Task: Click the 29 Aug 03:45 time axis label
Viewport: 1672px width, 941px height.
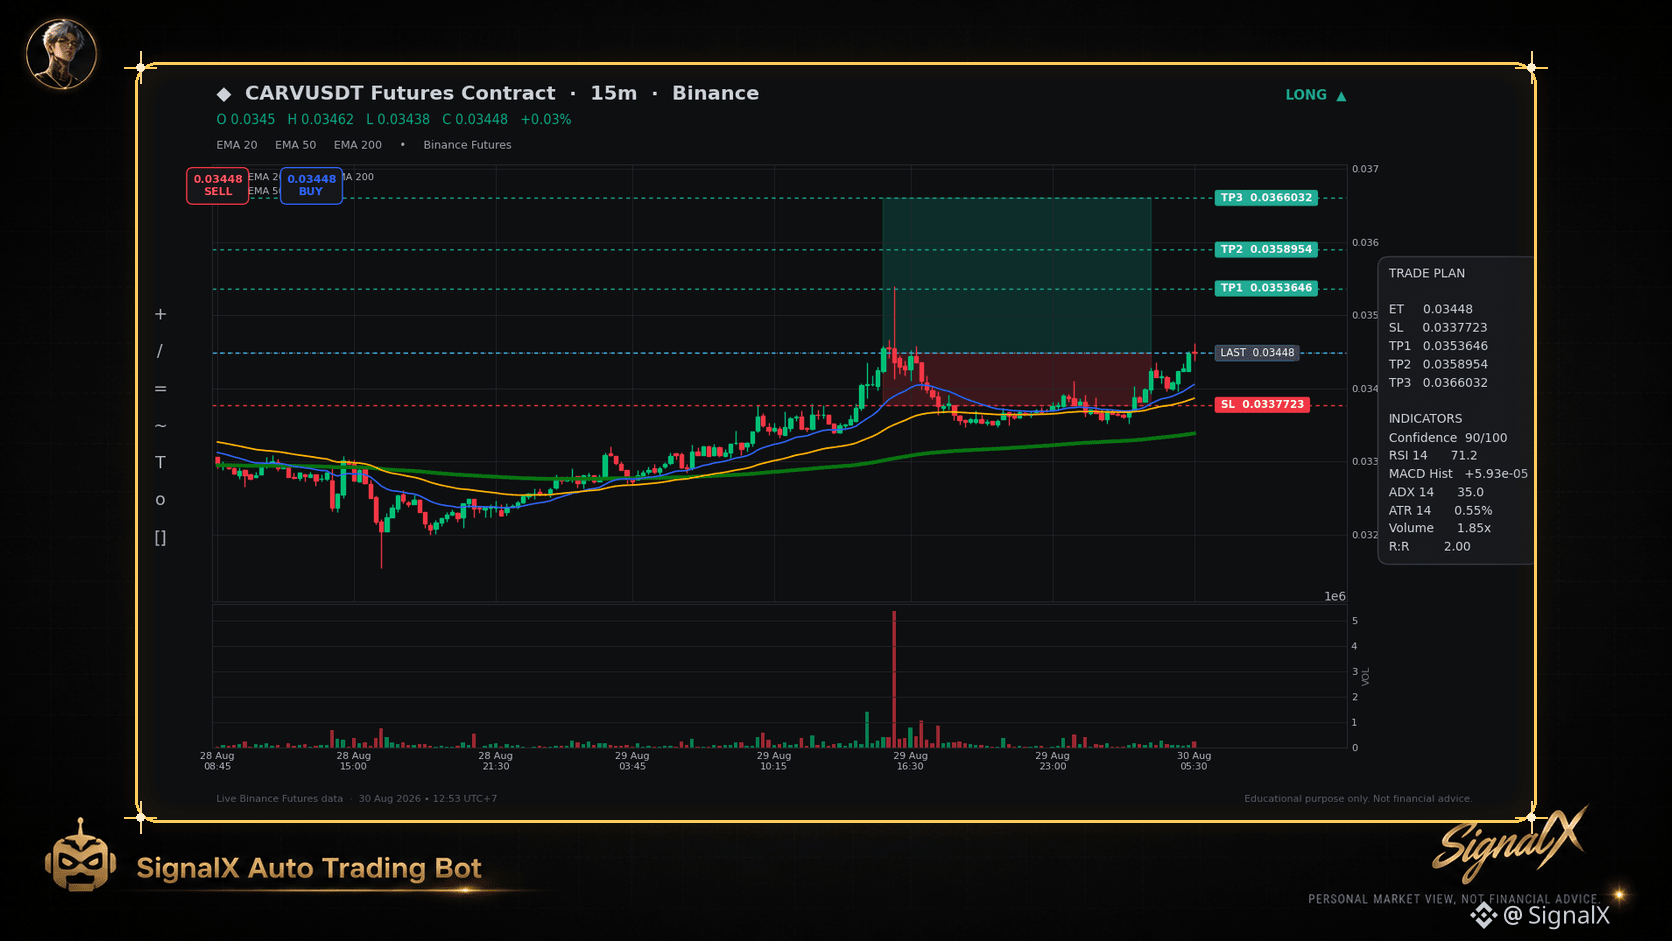Action: point(632,761)
